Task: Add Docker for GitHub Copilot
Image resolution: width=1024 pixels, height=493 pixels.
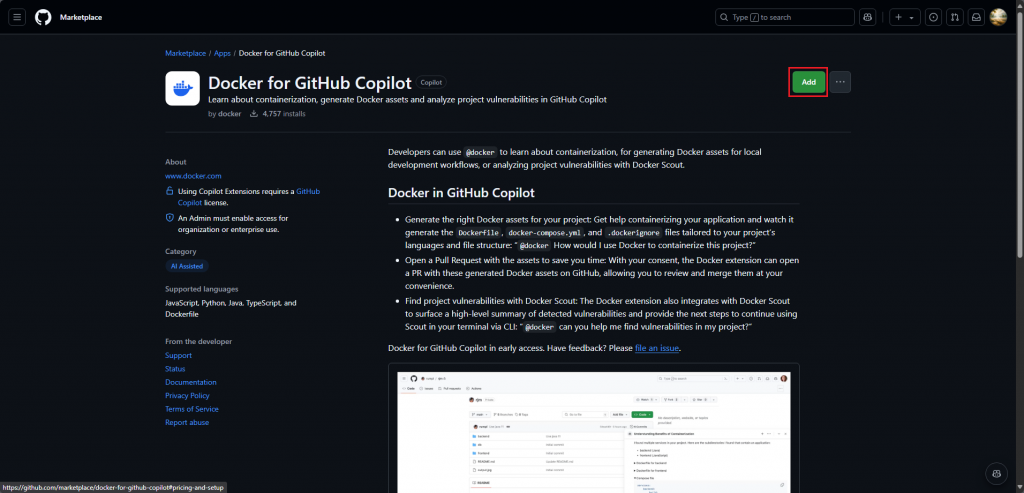Action: 808,82
